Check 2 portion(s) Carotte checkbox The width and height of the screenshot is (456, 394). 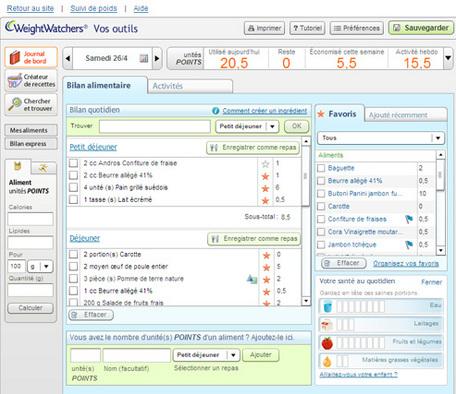73,254
